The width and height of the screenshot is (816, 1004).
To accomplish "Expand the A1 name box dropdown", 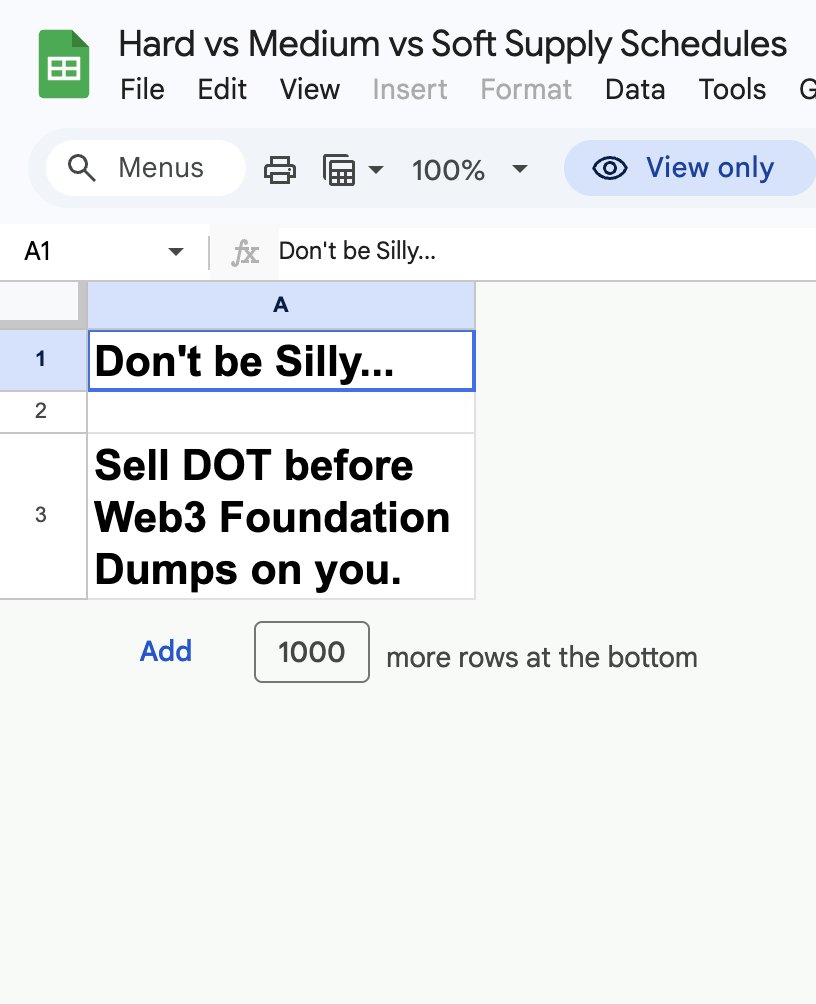I will click(x=175, y=252).
